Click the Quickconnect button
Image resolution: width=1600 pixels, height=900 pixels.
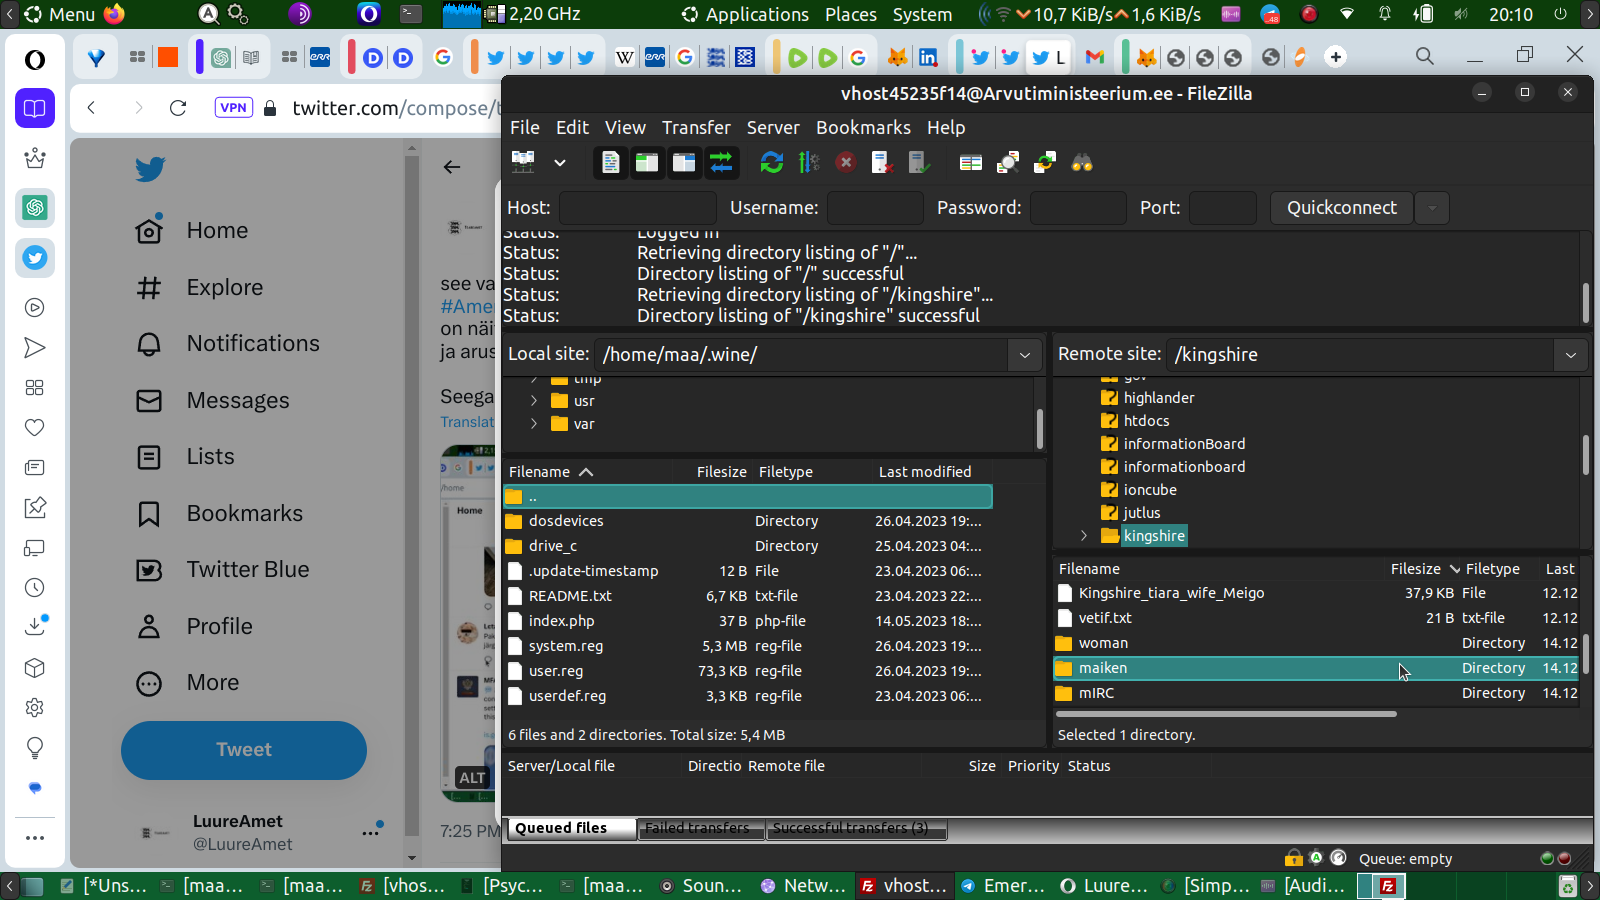click(1341, 208)
